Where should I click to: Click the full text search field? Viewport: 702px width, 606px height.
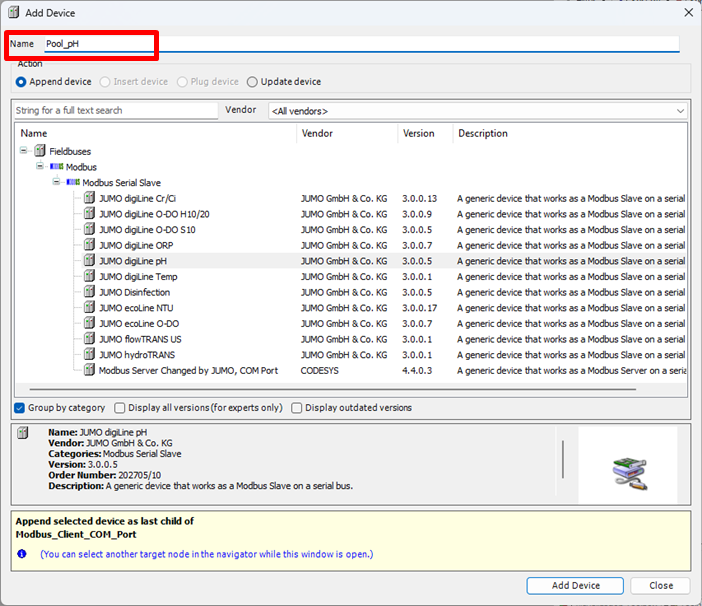coord(116,111)
